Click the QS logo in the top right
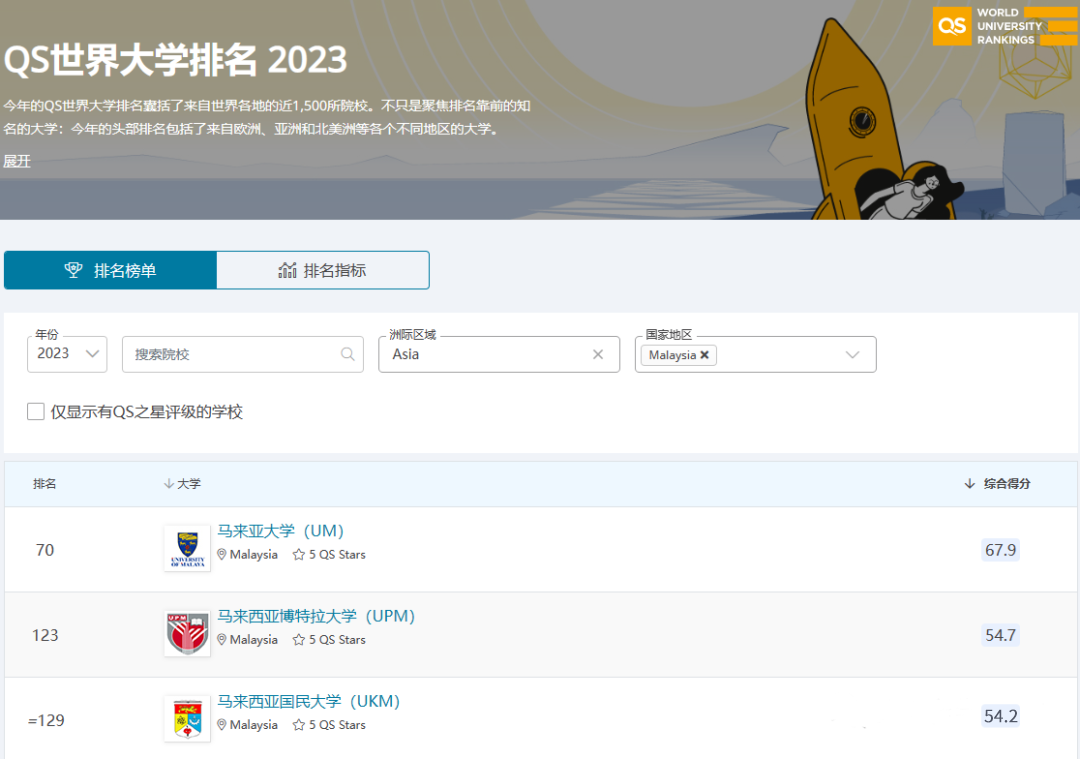The image size is (1080, 759). (x=951, y=26)
